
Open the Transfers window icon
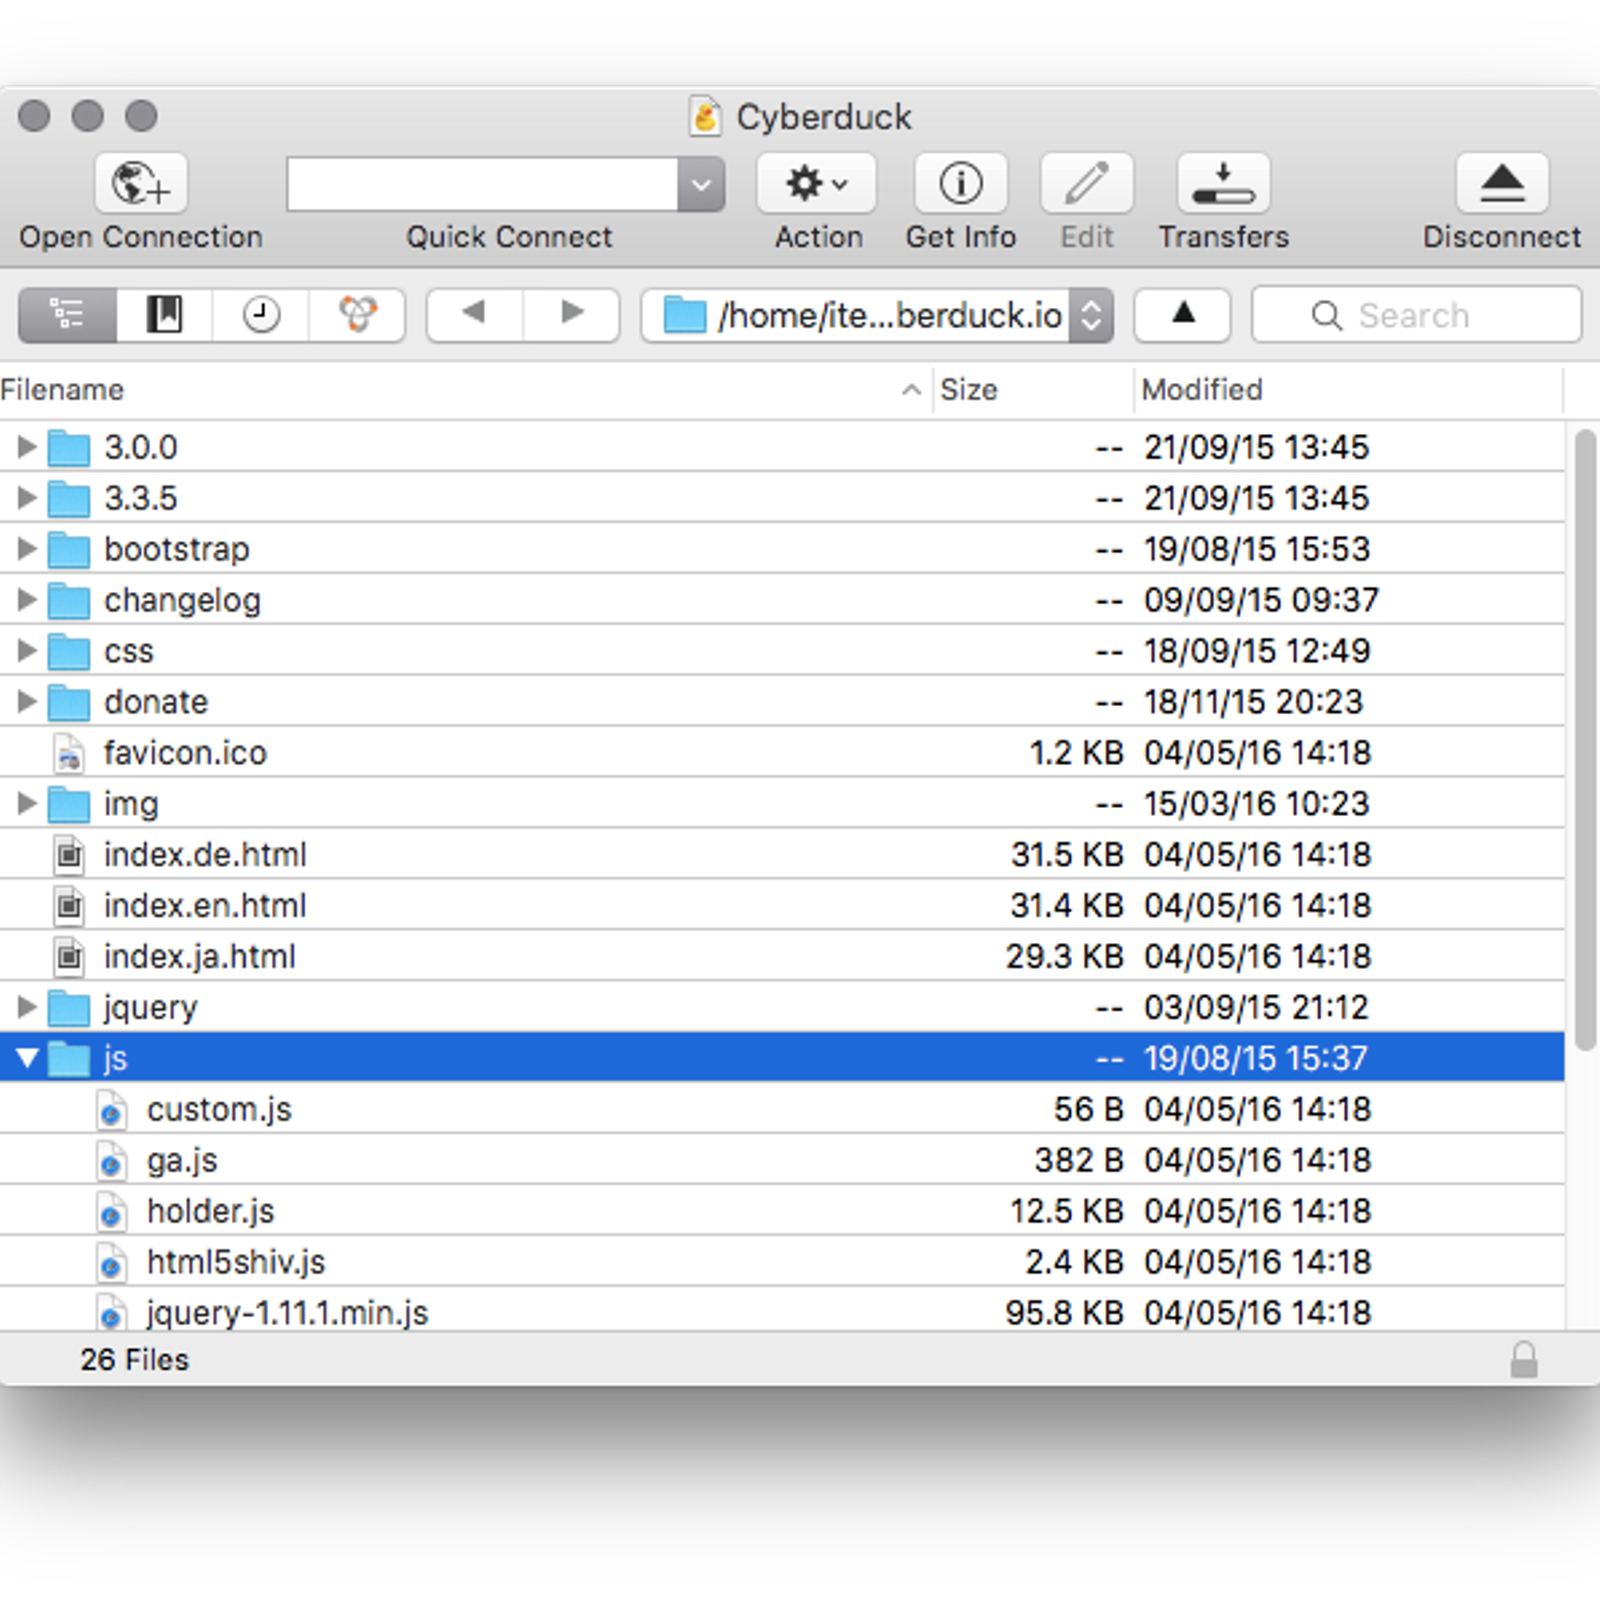point(1223,183)
